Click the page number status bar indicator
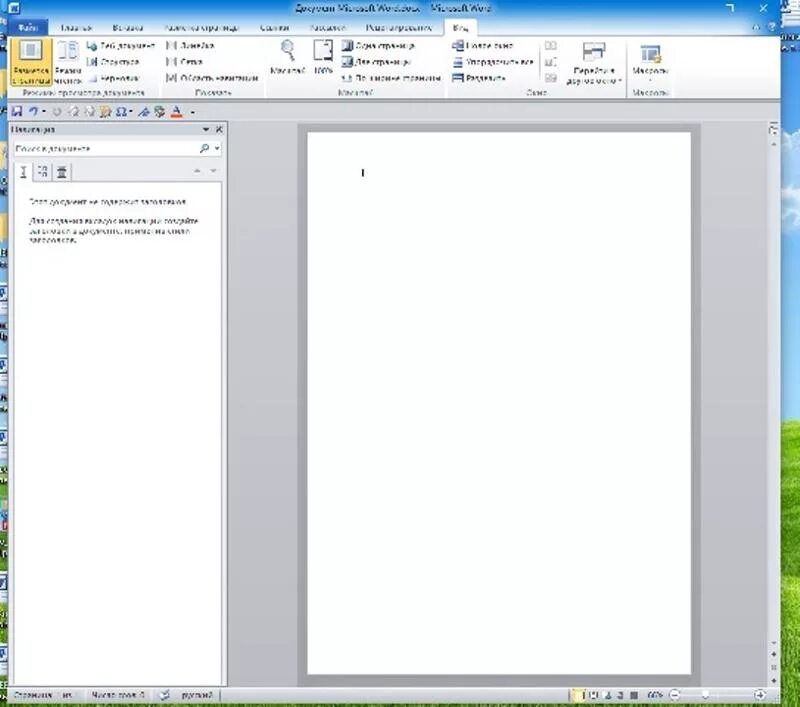 tap(43, 695)
